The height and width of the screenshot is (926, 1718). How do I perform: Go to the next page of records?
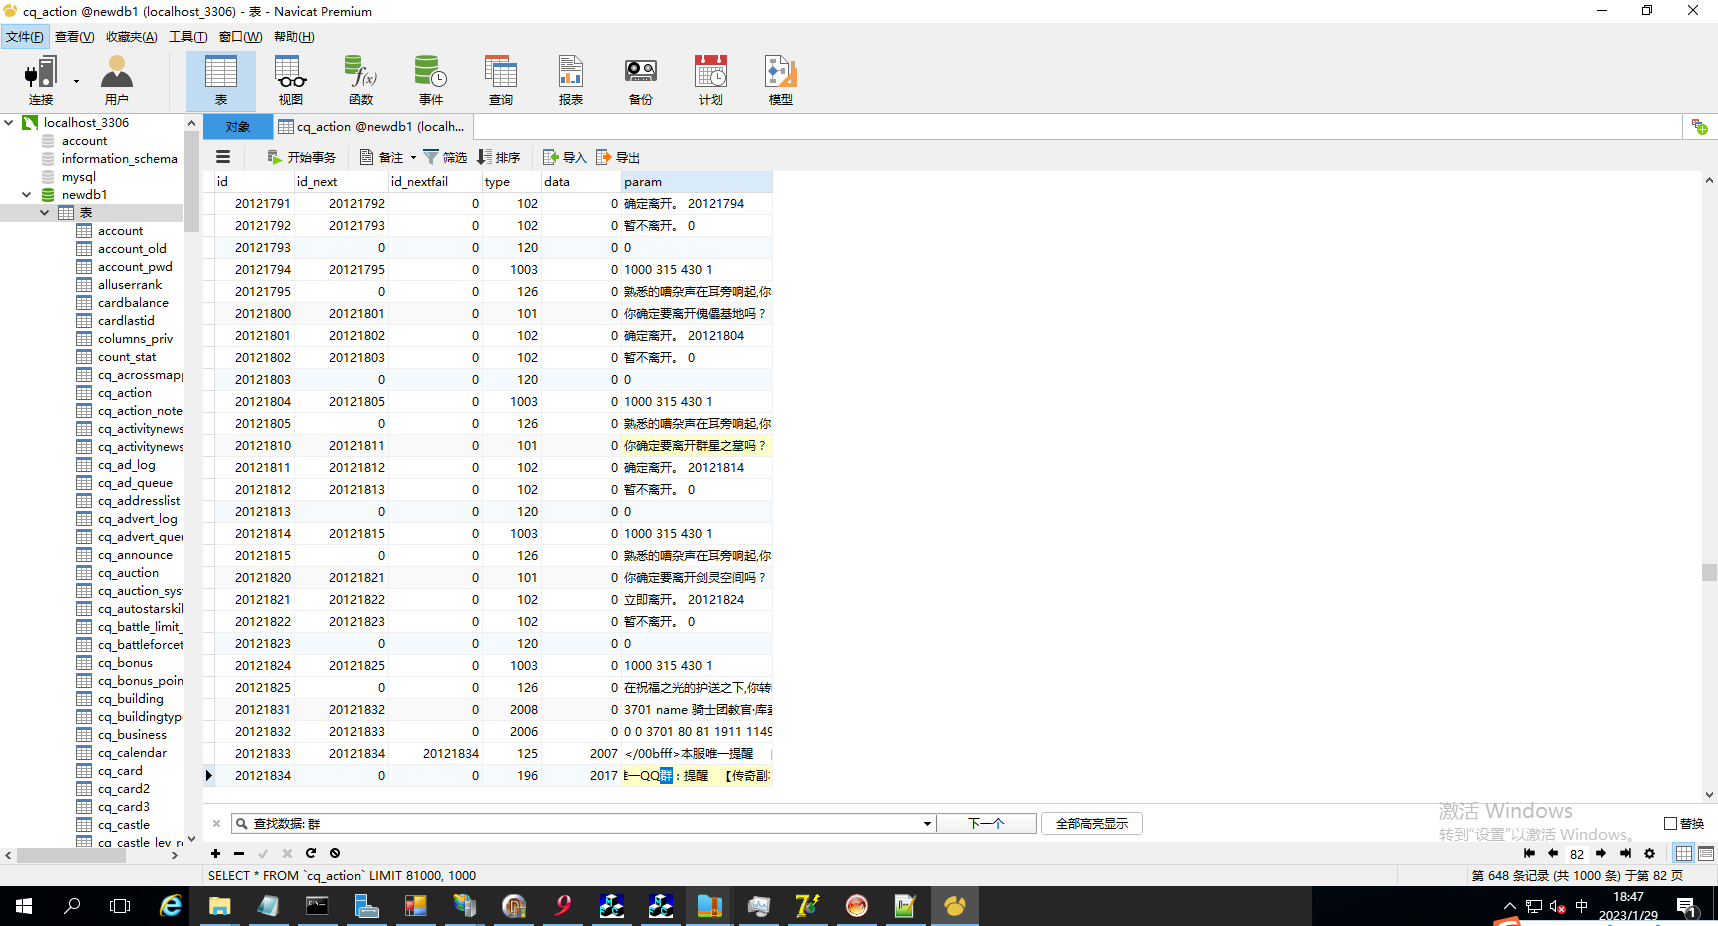tap(1601, 853)
